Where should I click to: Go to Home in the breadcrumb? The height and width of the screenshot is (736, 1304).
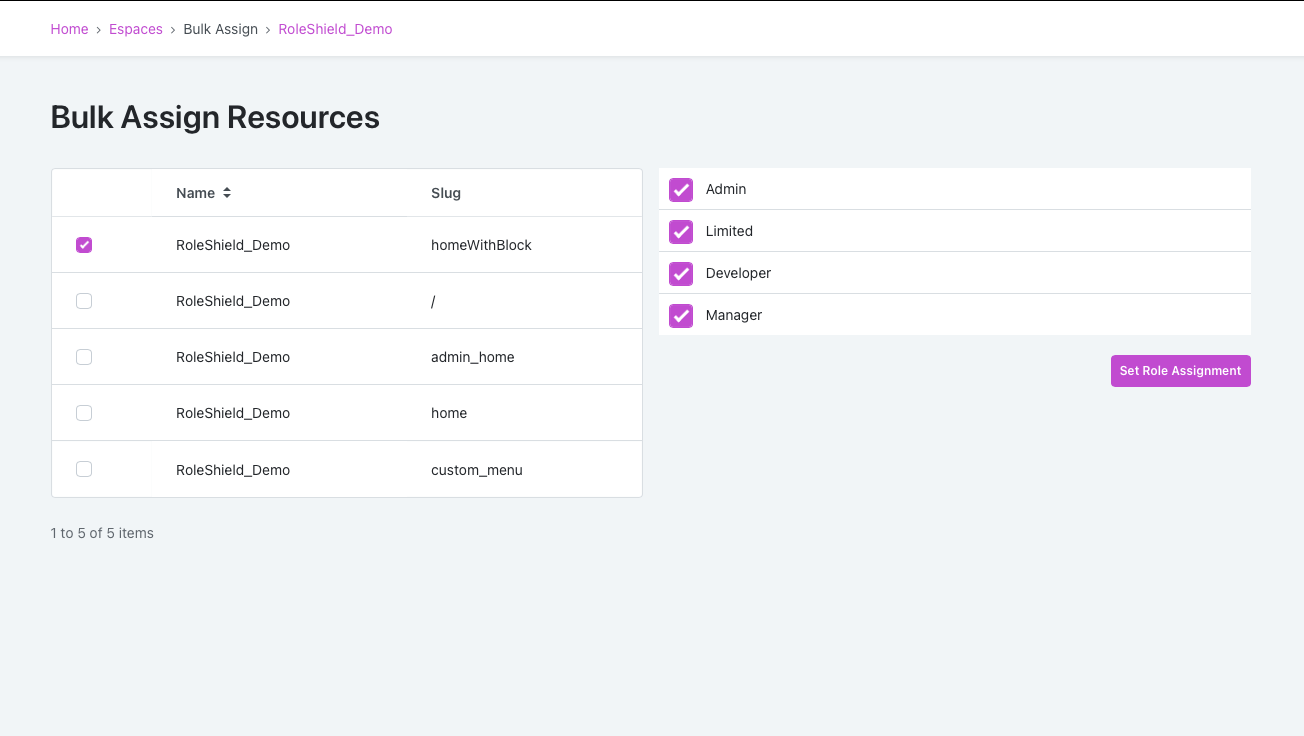[x=70, y=29]
